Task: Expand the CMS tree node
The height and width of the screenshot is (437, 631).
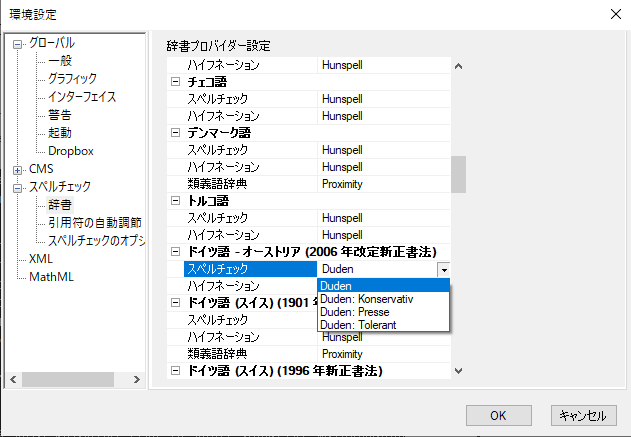Action: click(x=17, y=169)
